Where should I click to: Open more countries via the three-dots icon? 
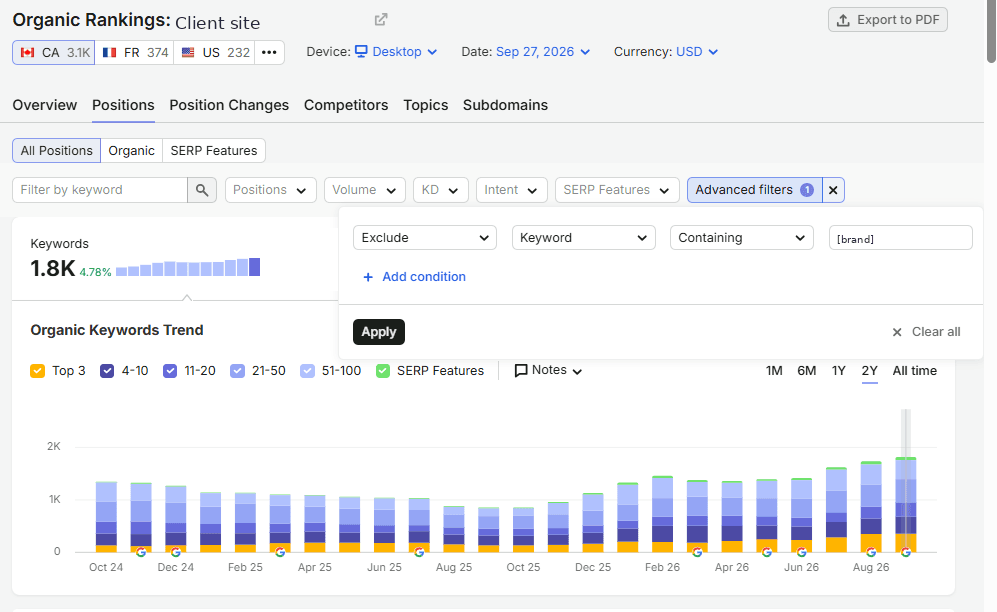270,52
